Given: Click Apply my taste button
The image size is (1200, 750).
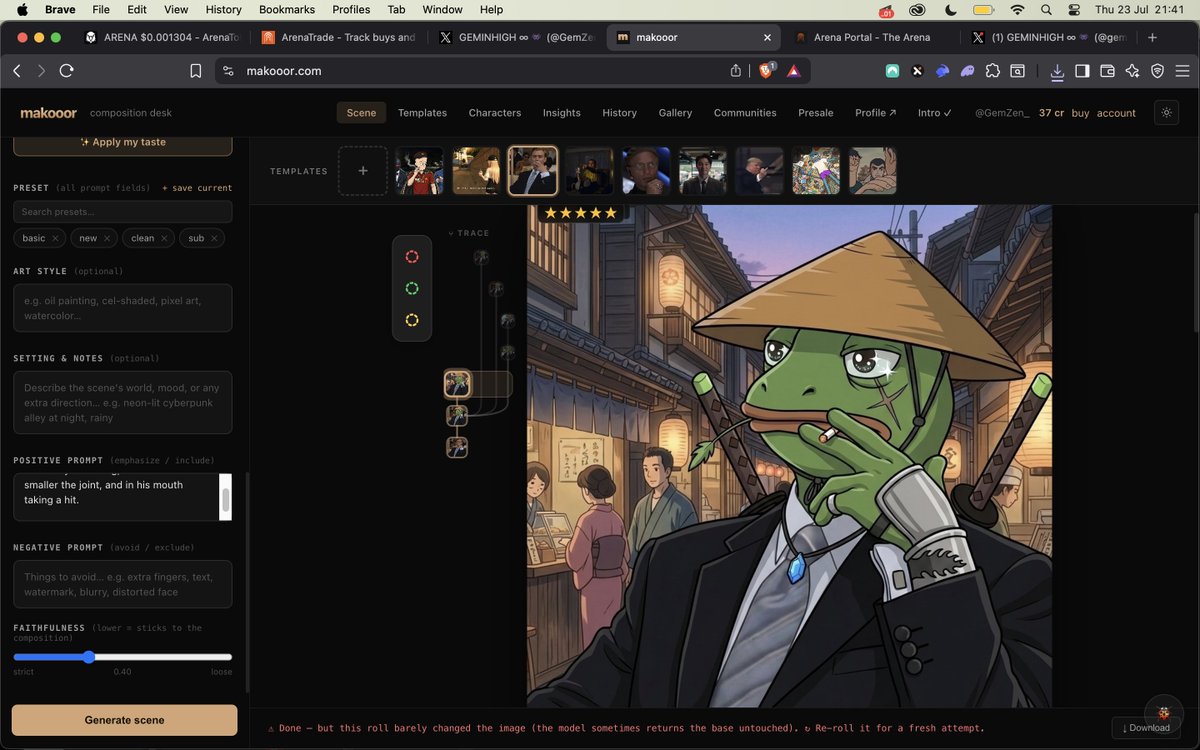Looking at the screenshot, I should point(123,142).
